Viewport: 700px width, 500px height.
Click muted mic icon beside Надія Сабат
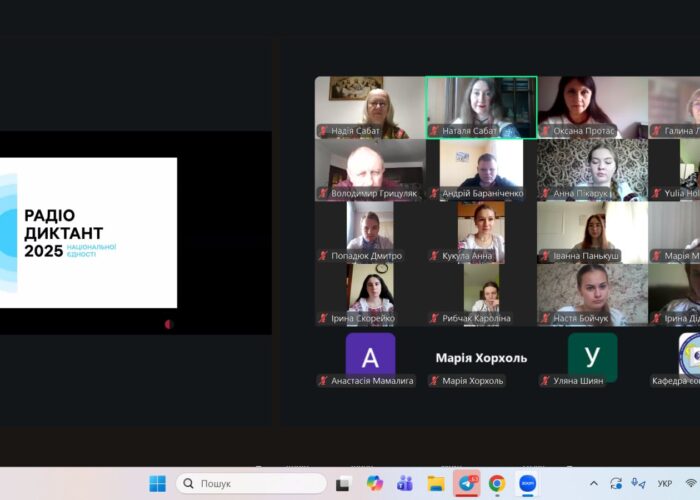[323, 131]
